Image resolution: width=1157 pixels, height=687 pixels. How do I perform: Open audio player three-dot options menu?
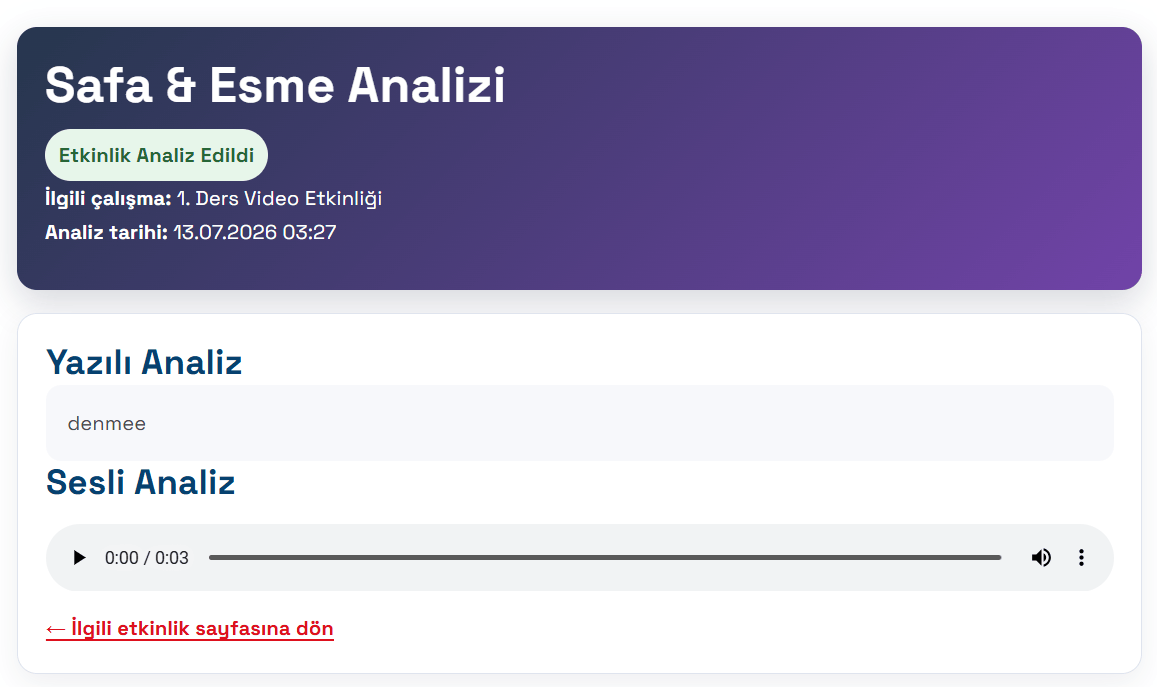click(x=1081, y=558)
